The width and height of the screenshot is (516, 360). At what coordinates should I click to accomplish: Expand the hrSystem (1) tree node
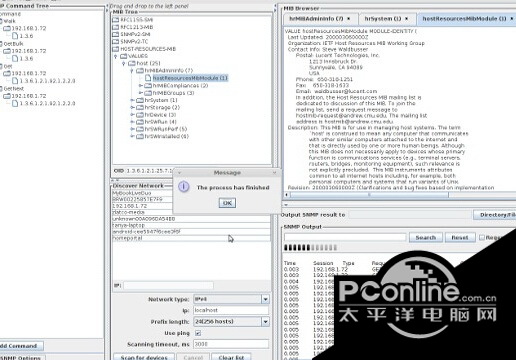point(132,100)
